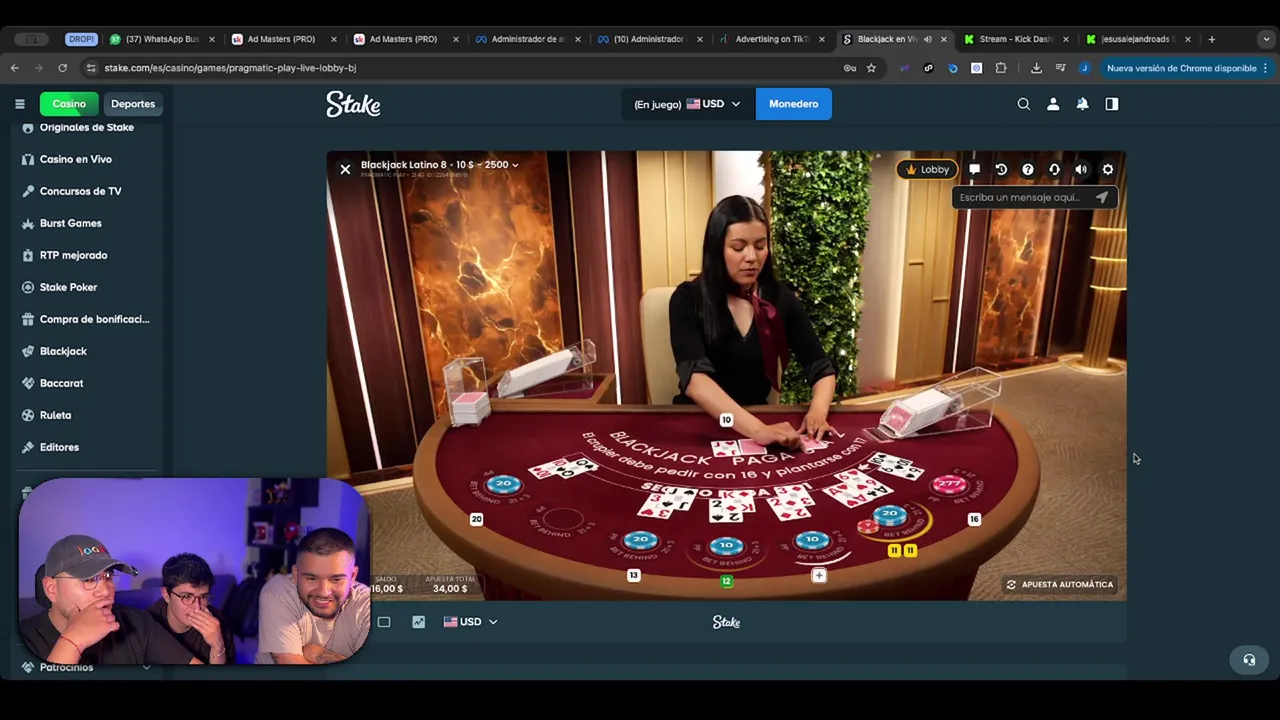Bookmark this page with the star icon

[871, 68]
